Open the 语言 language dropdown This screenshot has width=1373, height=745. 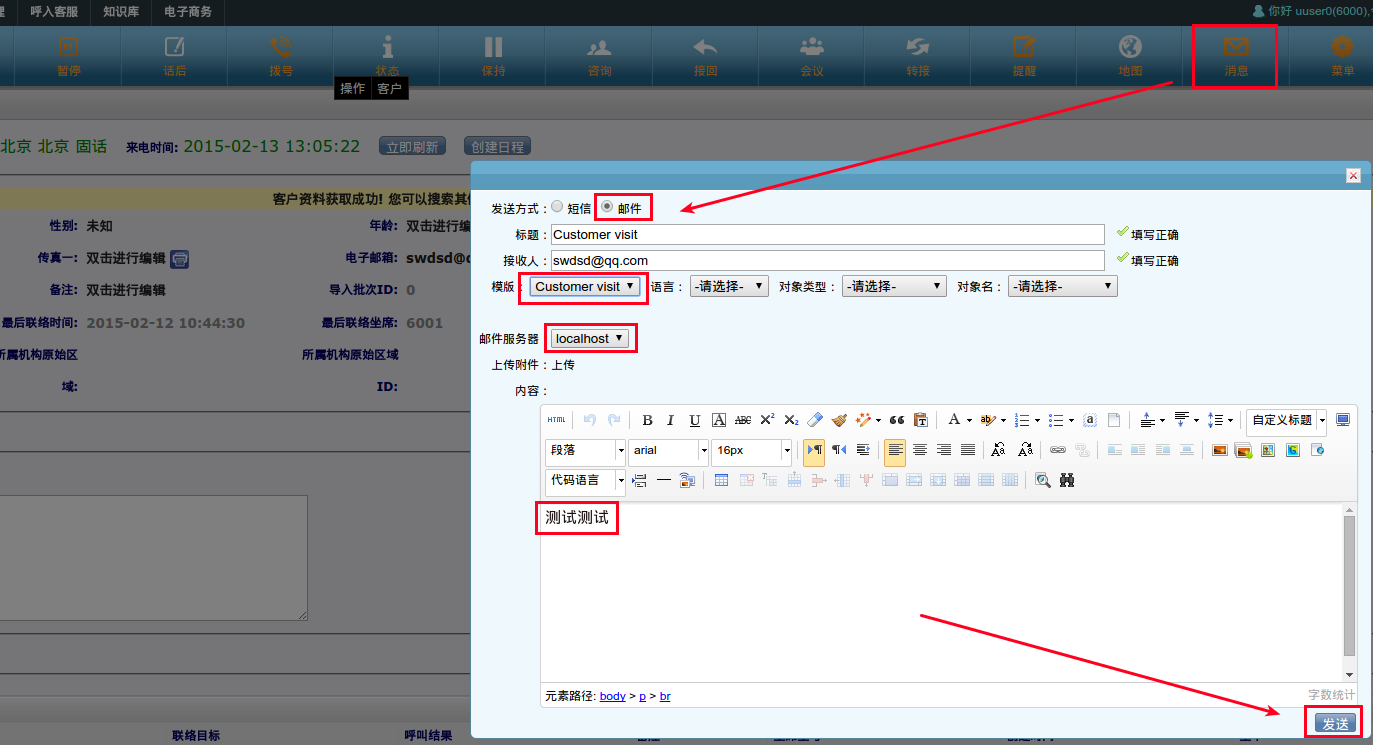pyautogui.click(x=729, y=287)
